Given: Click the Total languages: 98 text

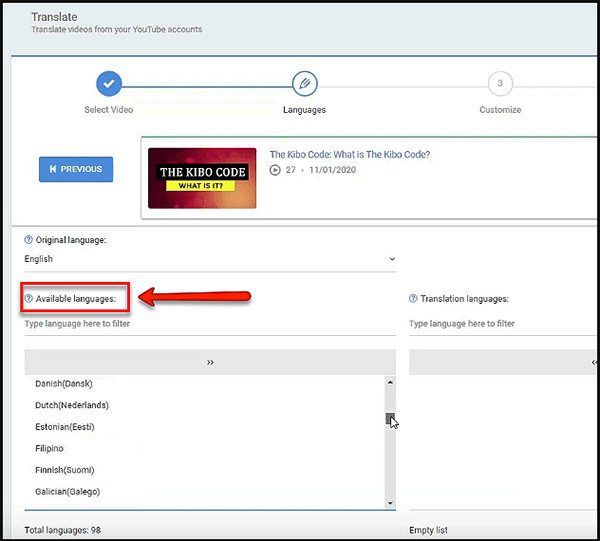Looking at the screenshot, I should 63,530.
